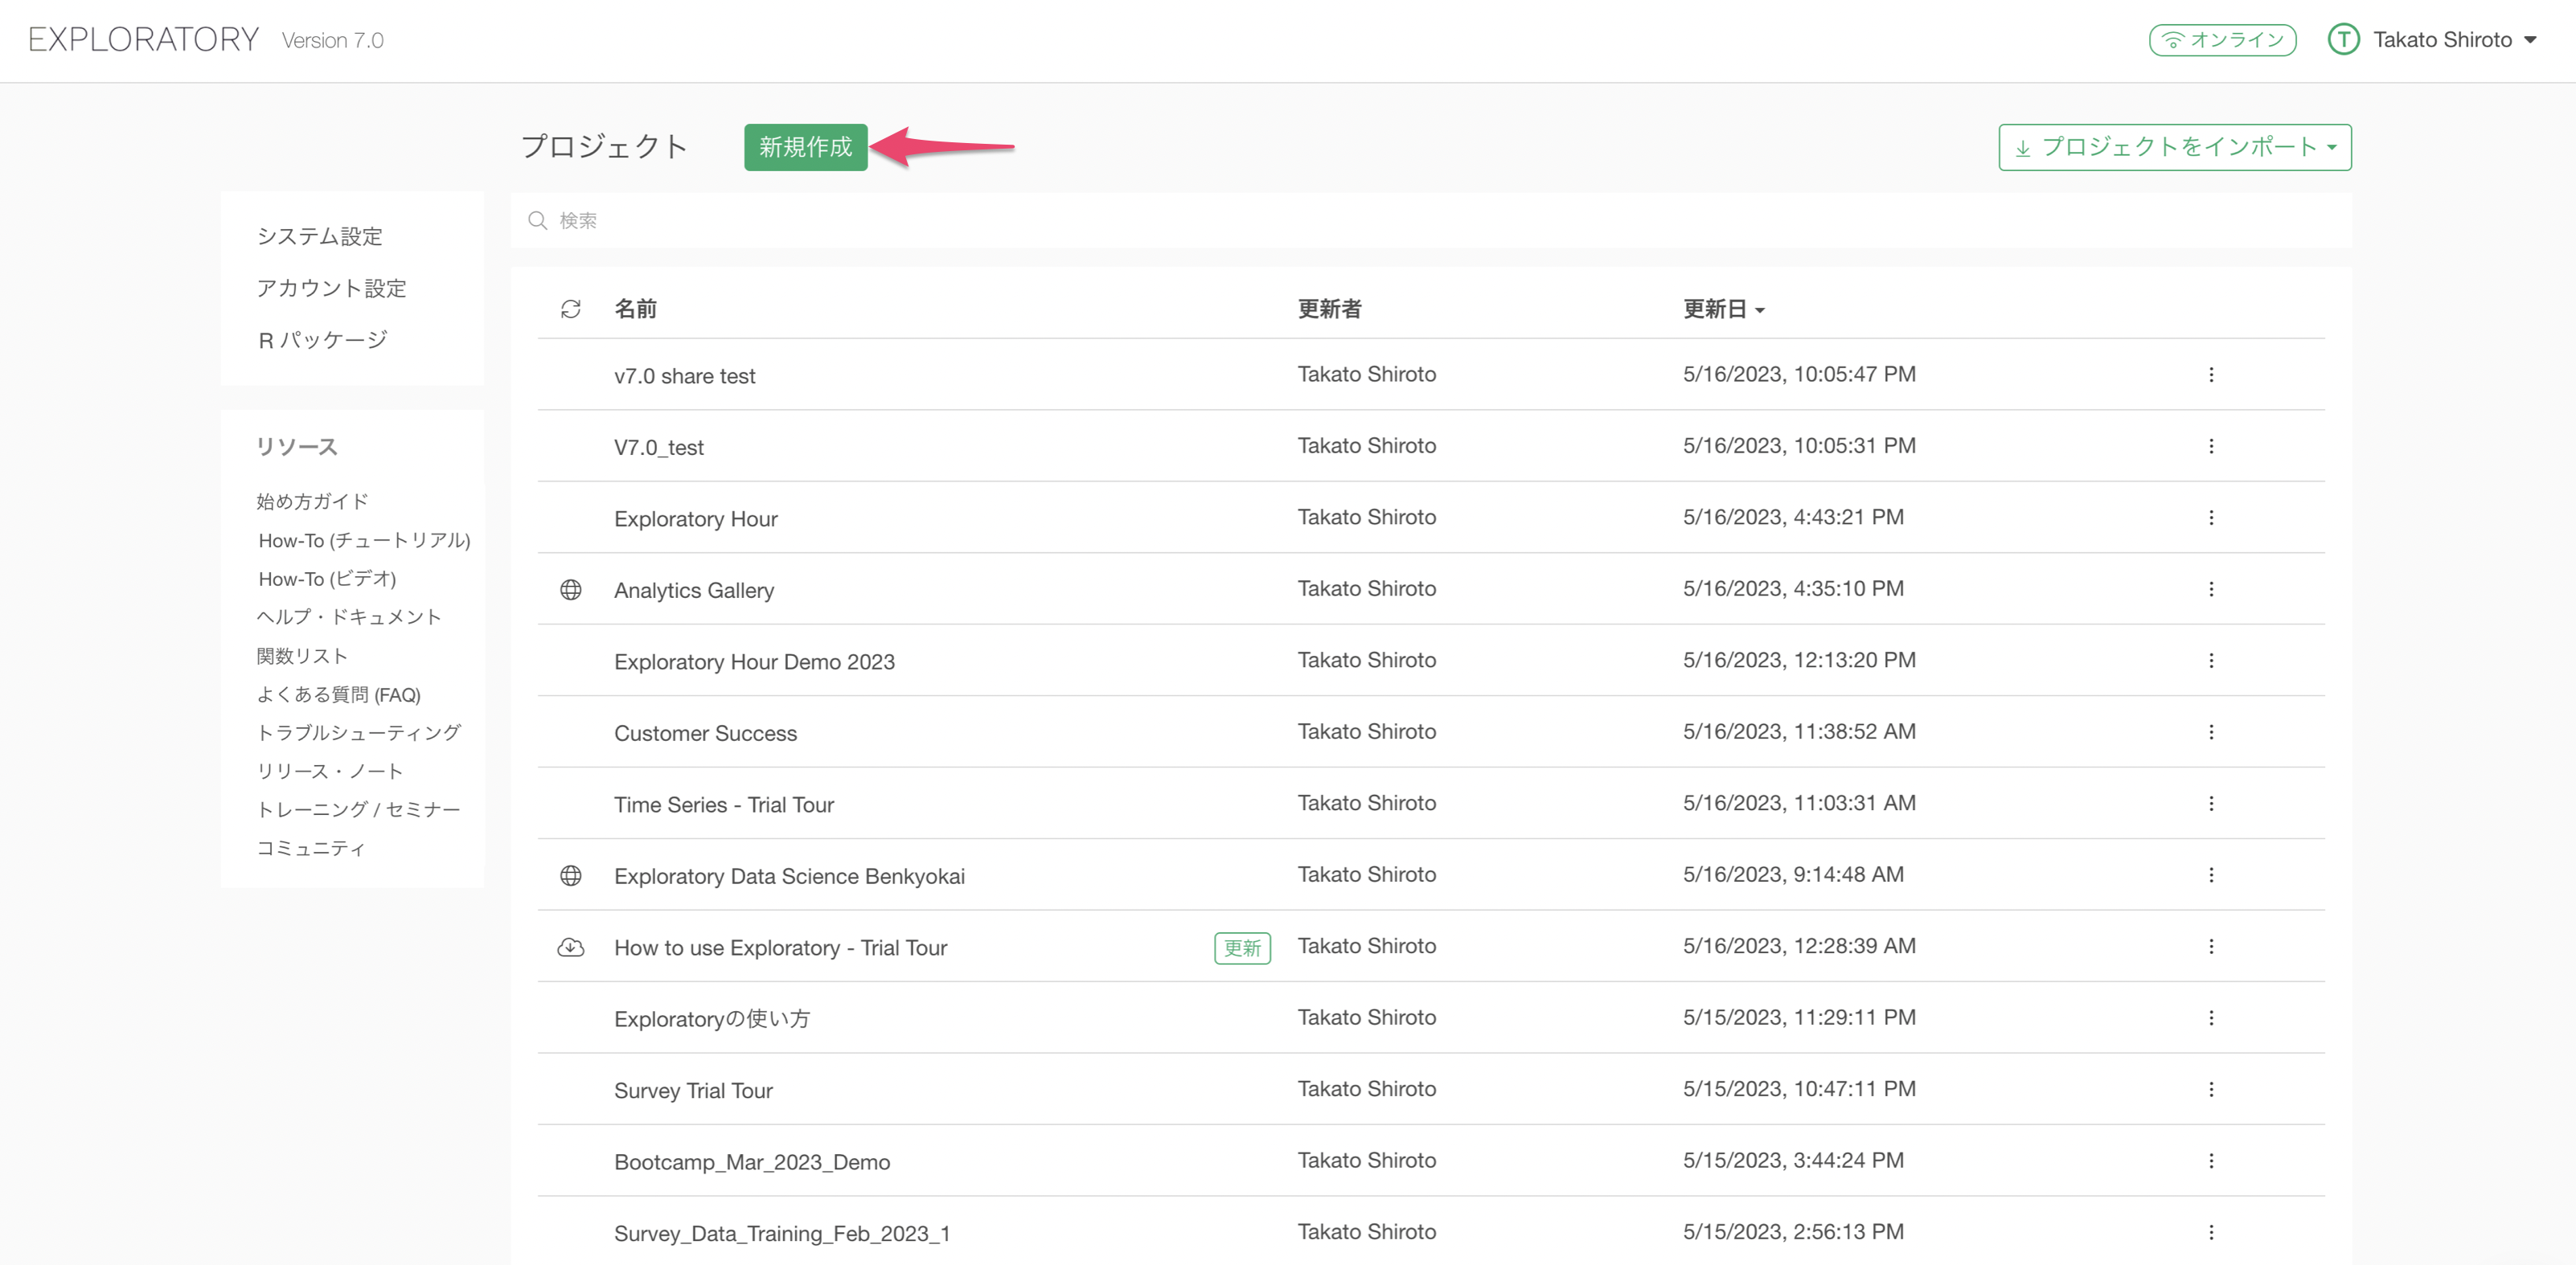Open the Customer Success project
Image resolution: width=2576 pixels, height=1265 pixels.
pyautogui.click(x=705, y=733)
